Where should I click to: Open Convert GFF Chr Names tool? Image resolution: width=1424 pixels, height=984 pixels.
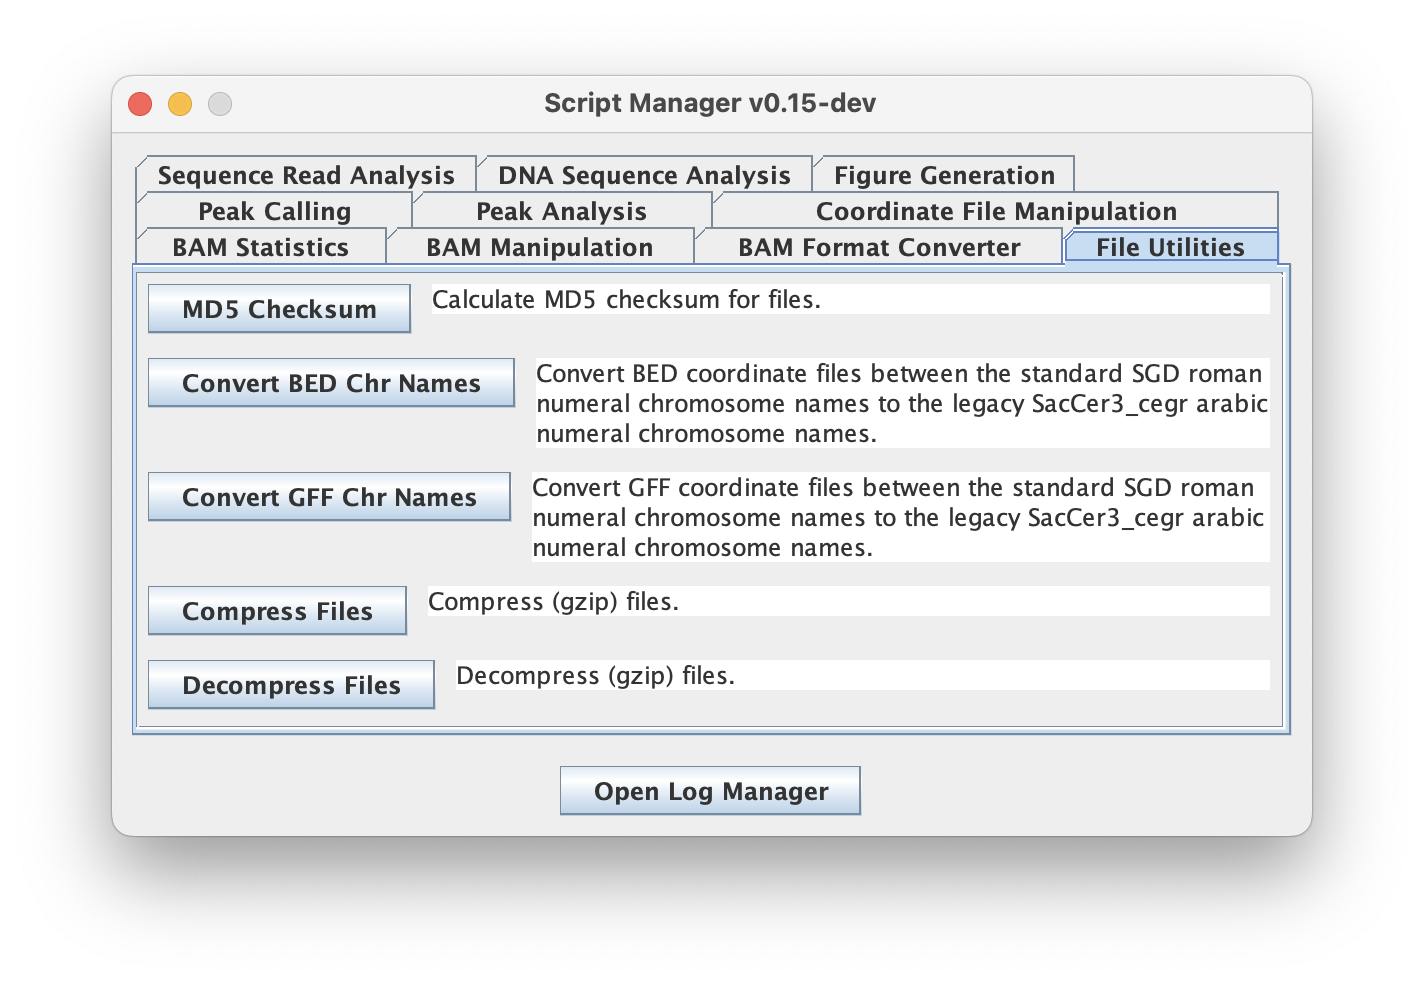[329, 497]
